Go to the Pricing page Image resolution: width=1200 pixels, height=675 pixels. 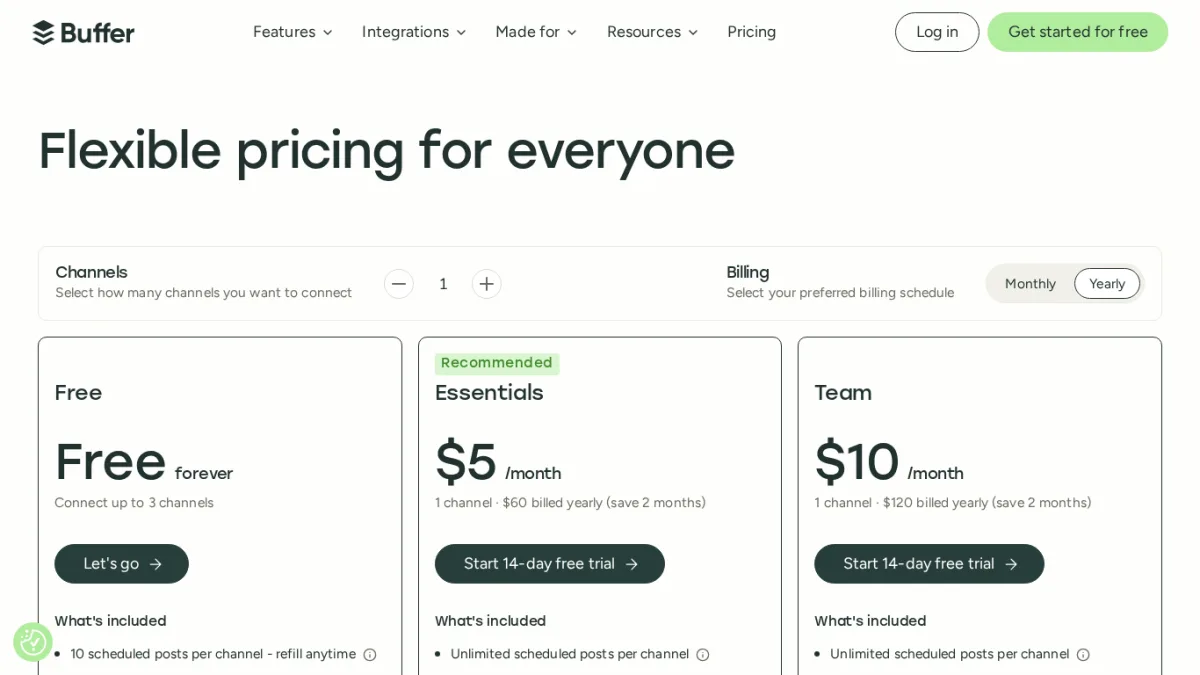[x=752, y=32]
